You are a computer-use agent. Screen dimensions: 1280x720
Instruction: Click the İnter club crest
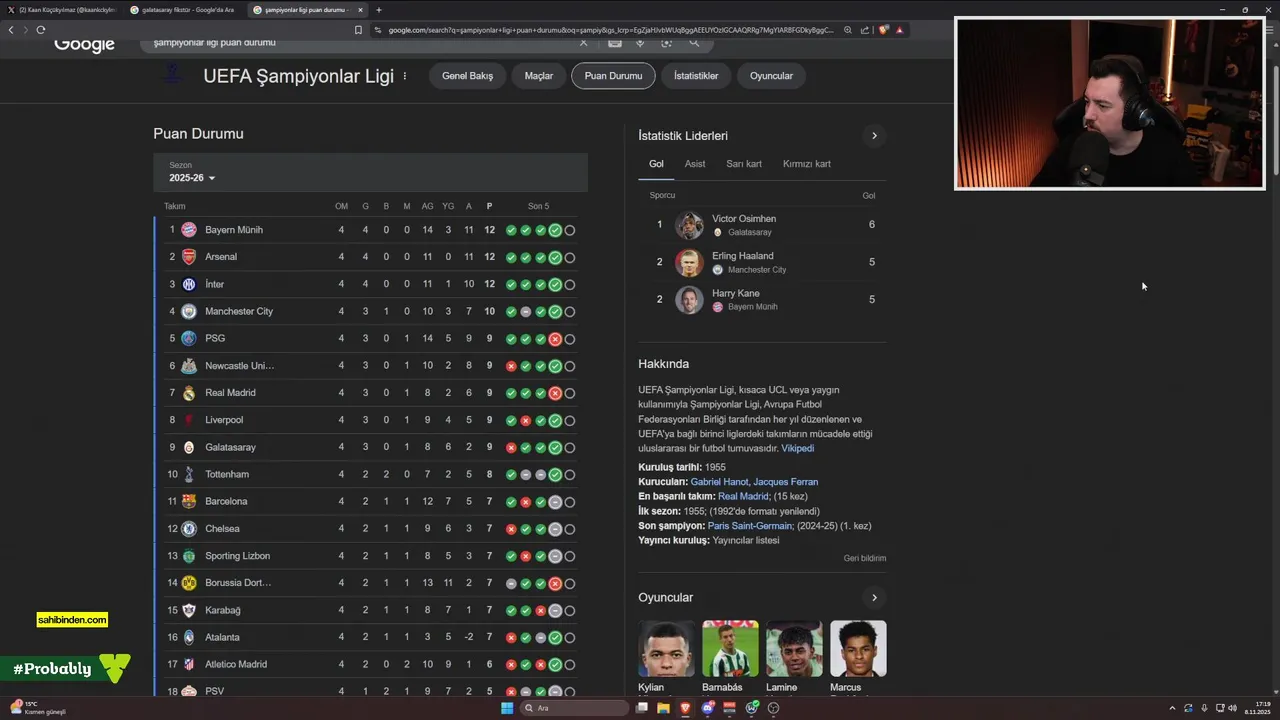pyautogui.click(x=189, y=284)
